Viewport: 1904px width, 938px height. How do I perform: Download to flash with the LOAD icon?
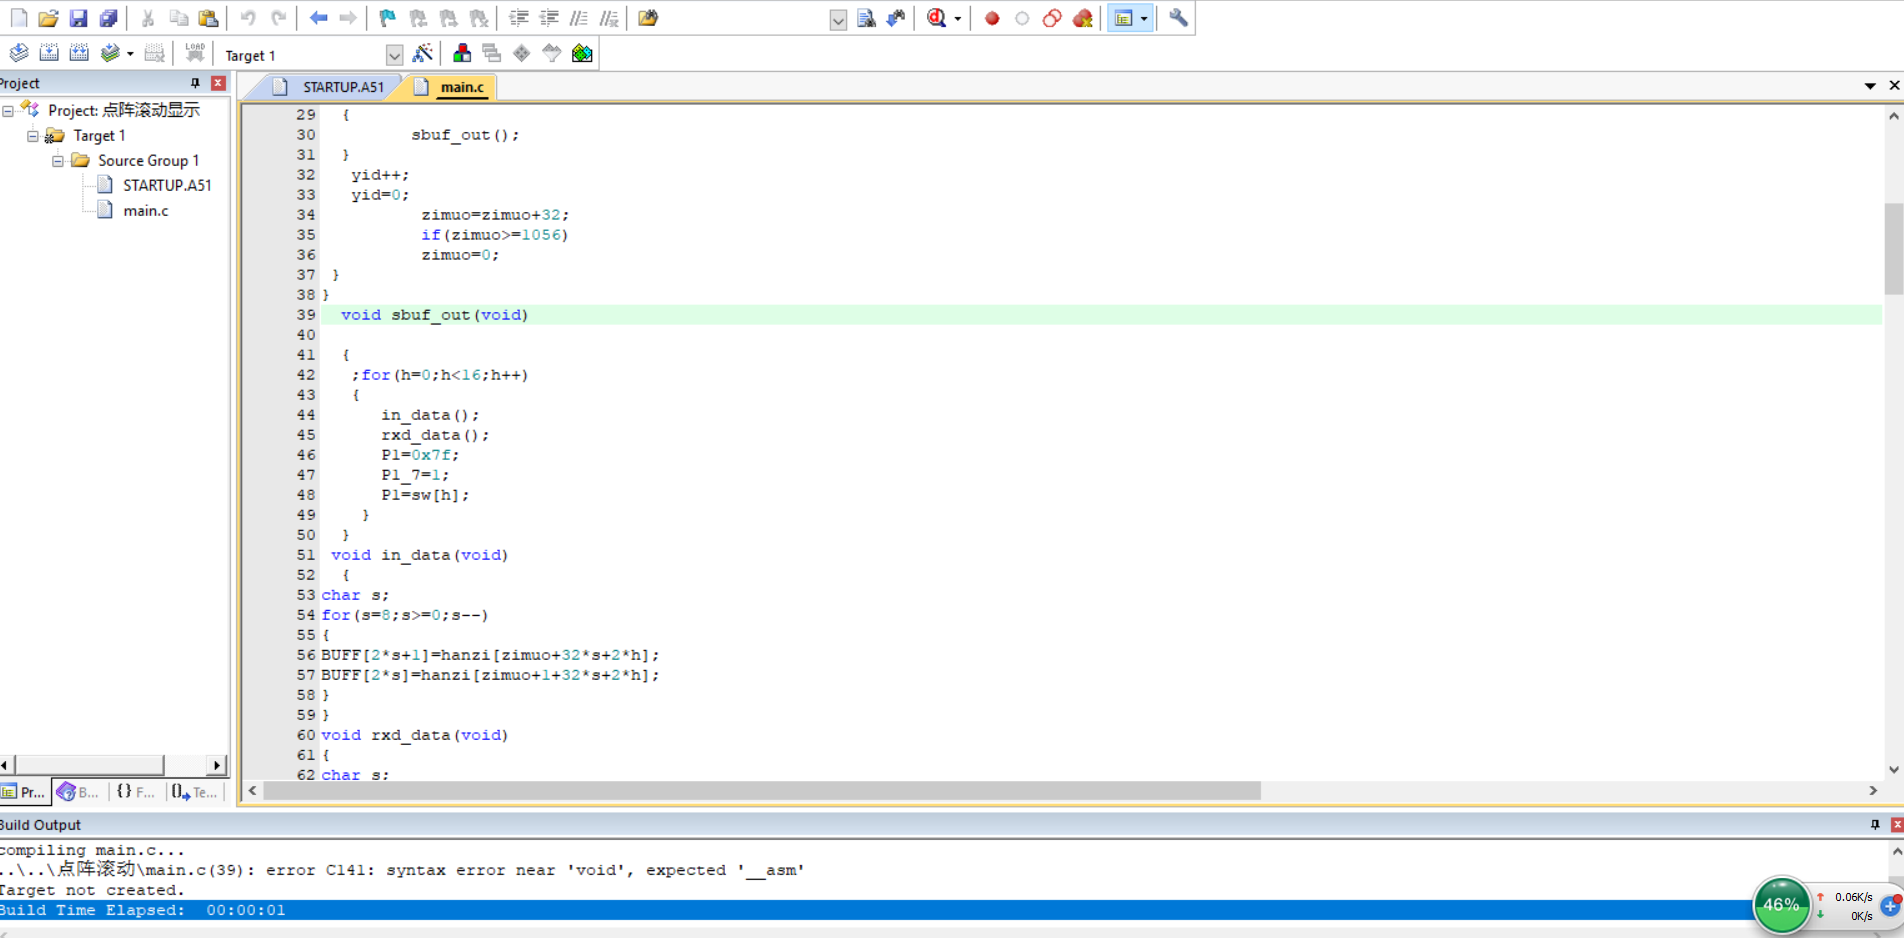(195, 53)
